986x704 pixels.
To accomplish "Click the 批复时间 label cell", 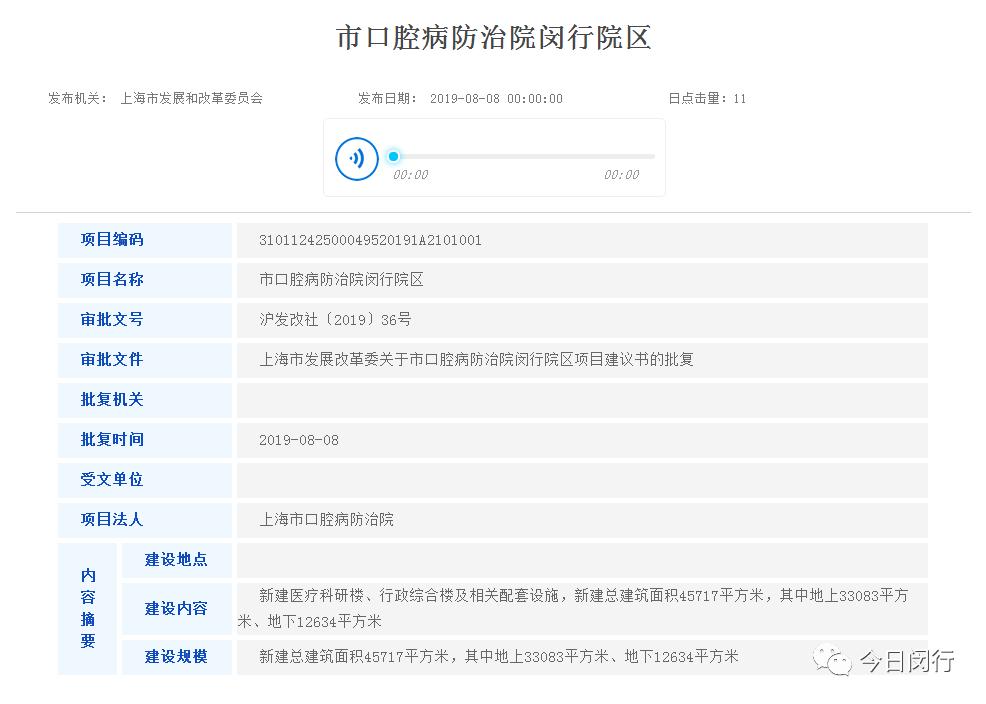I will (x=110, y=440).
